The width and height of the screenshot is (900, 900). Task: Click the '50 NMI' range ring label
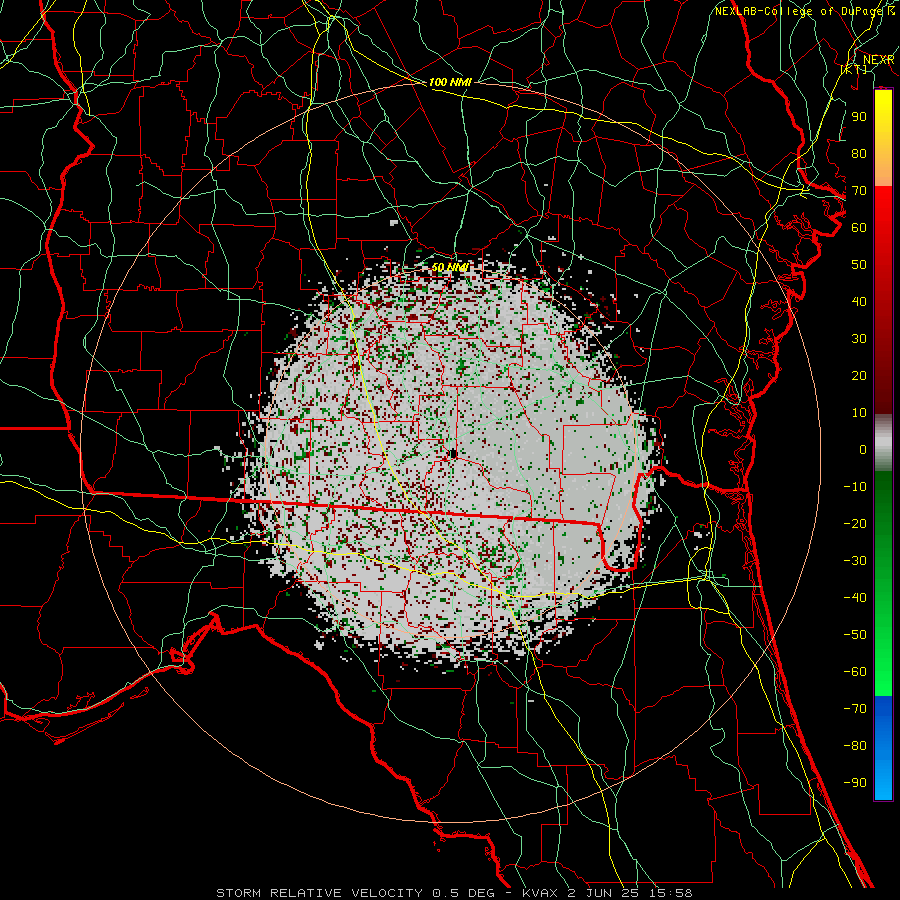coord(450,267)
